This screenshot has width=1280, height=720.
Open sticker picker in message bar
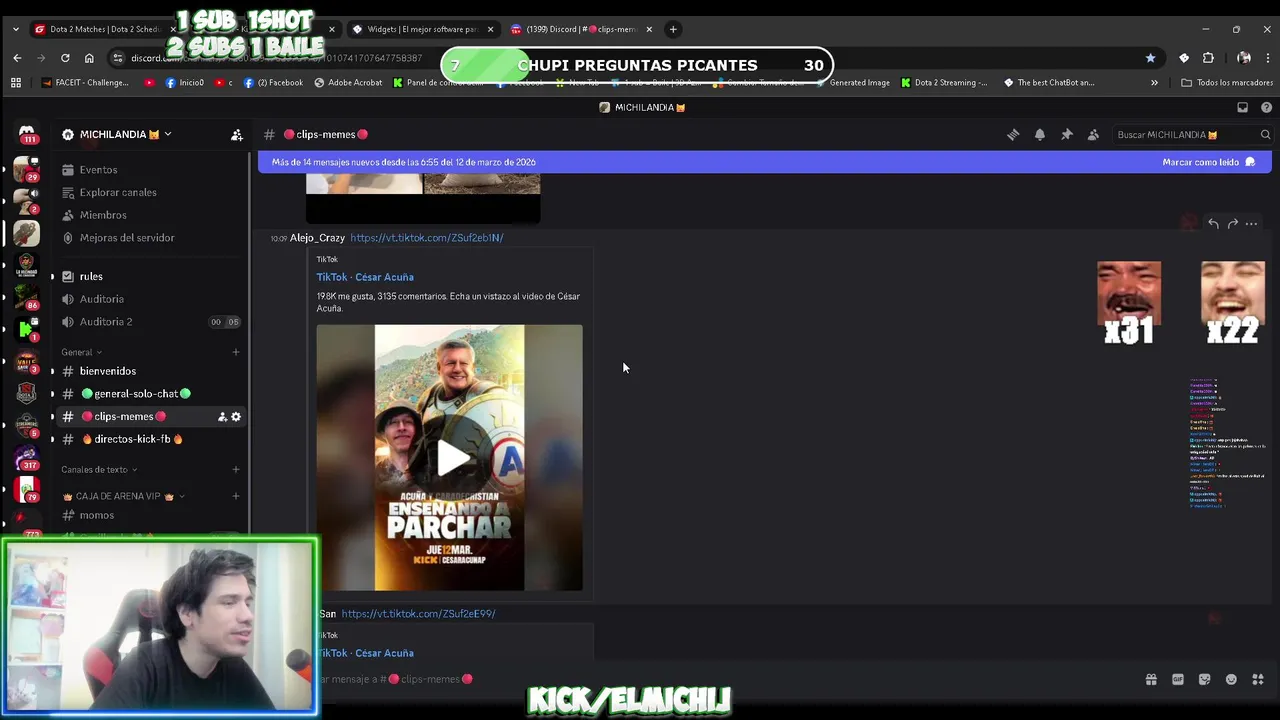coord(1205,679)
